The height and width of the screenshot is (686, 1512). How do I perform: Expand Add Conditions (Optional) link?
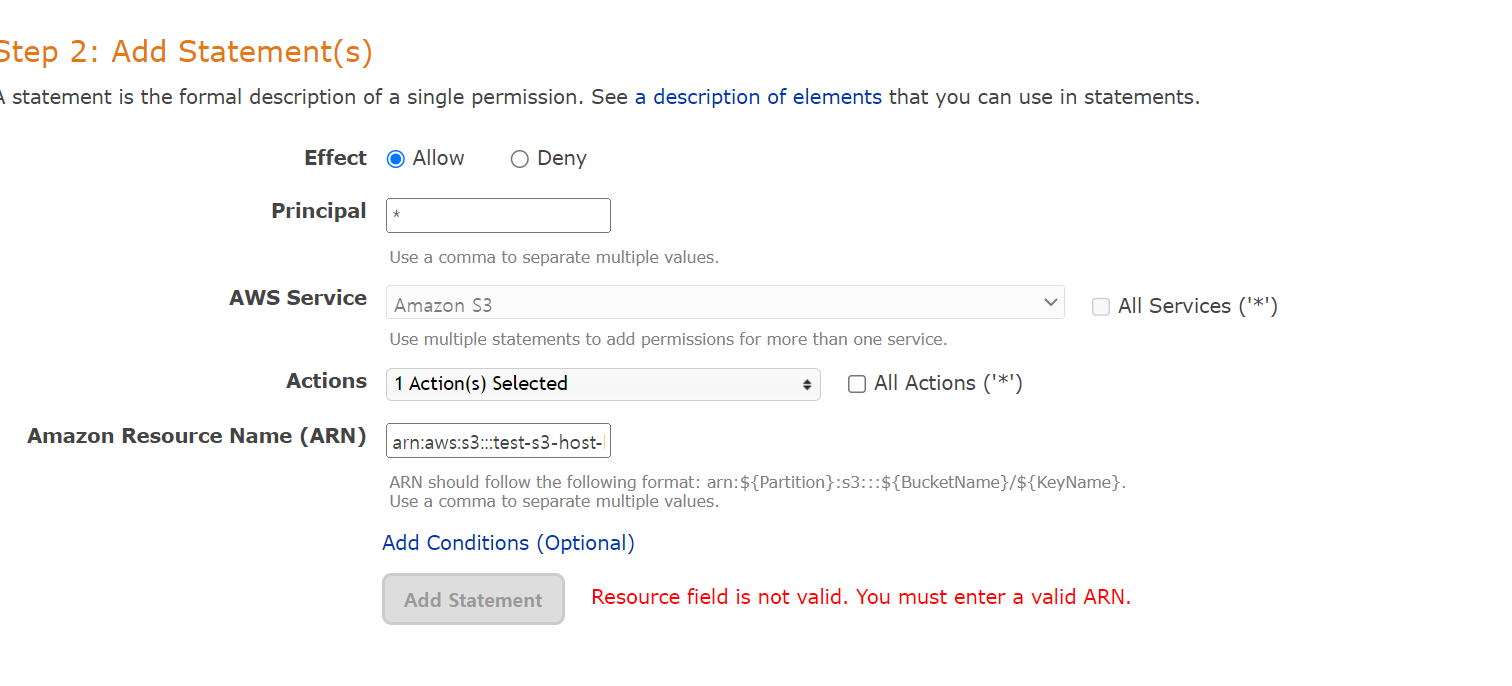tap(508, 543)
